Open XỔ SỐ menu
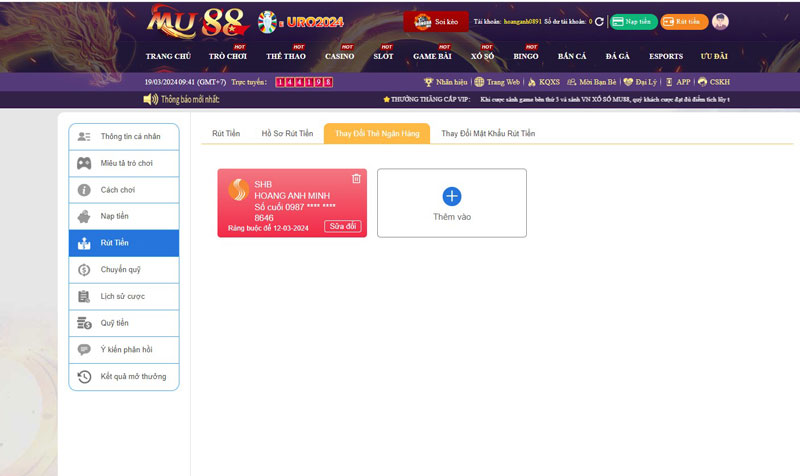Screen dimensions: 800x476 tap(482, 56)
